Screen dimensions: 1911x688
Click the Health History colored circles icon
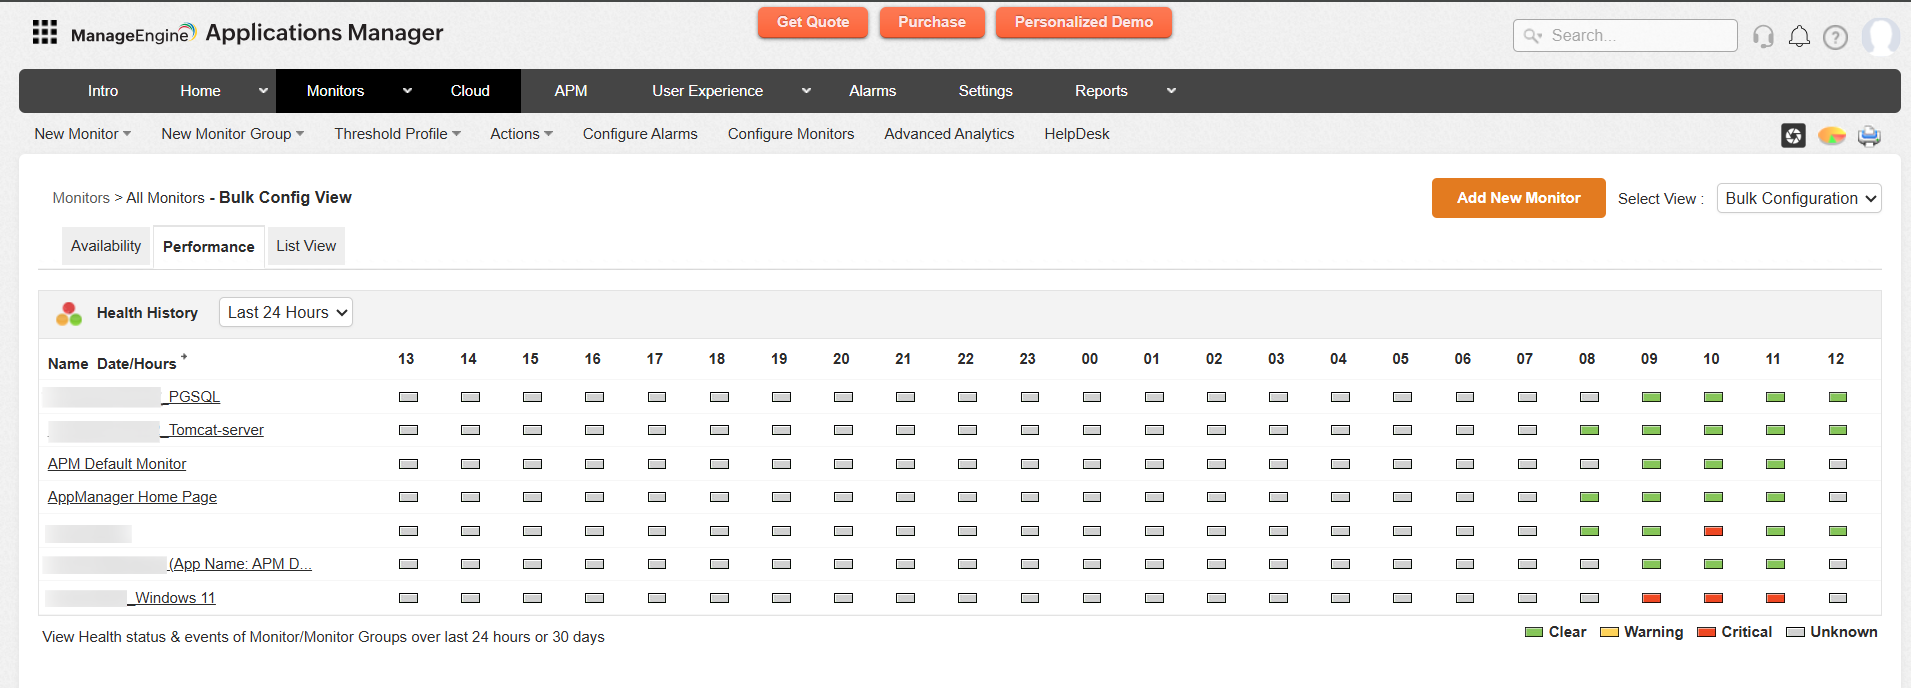coord(69,313)
